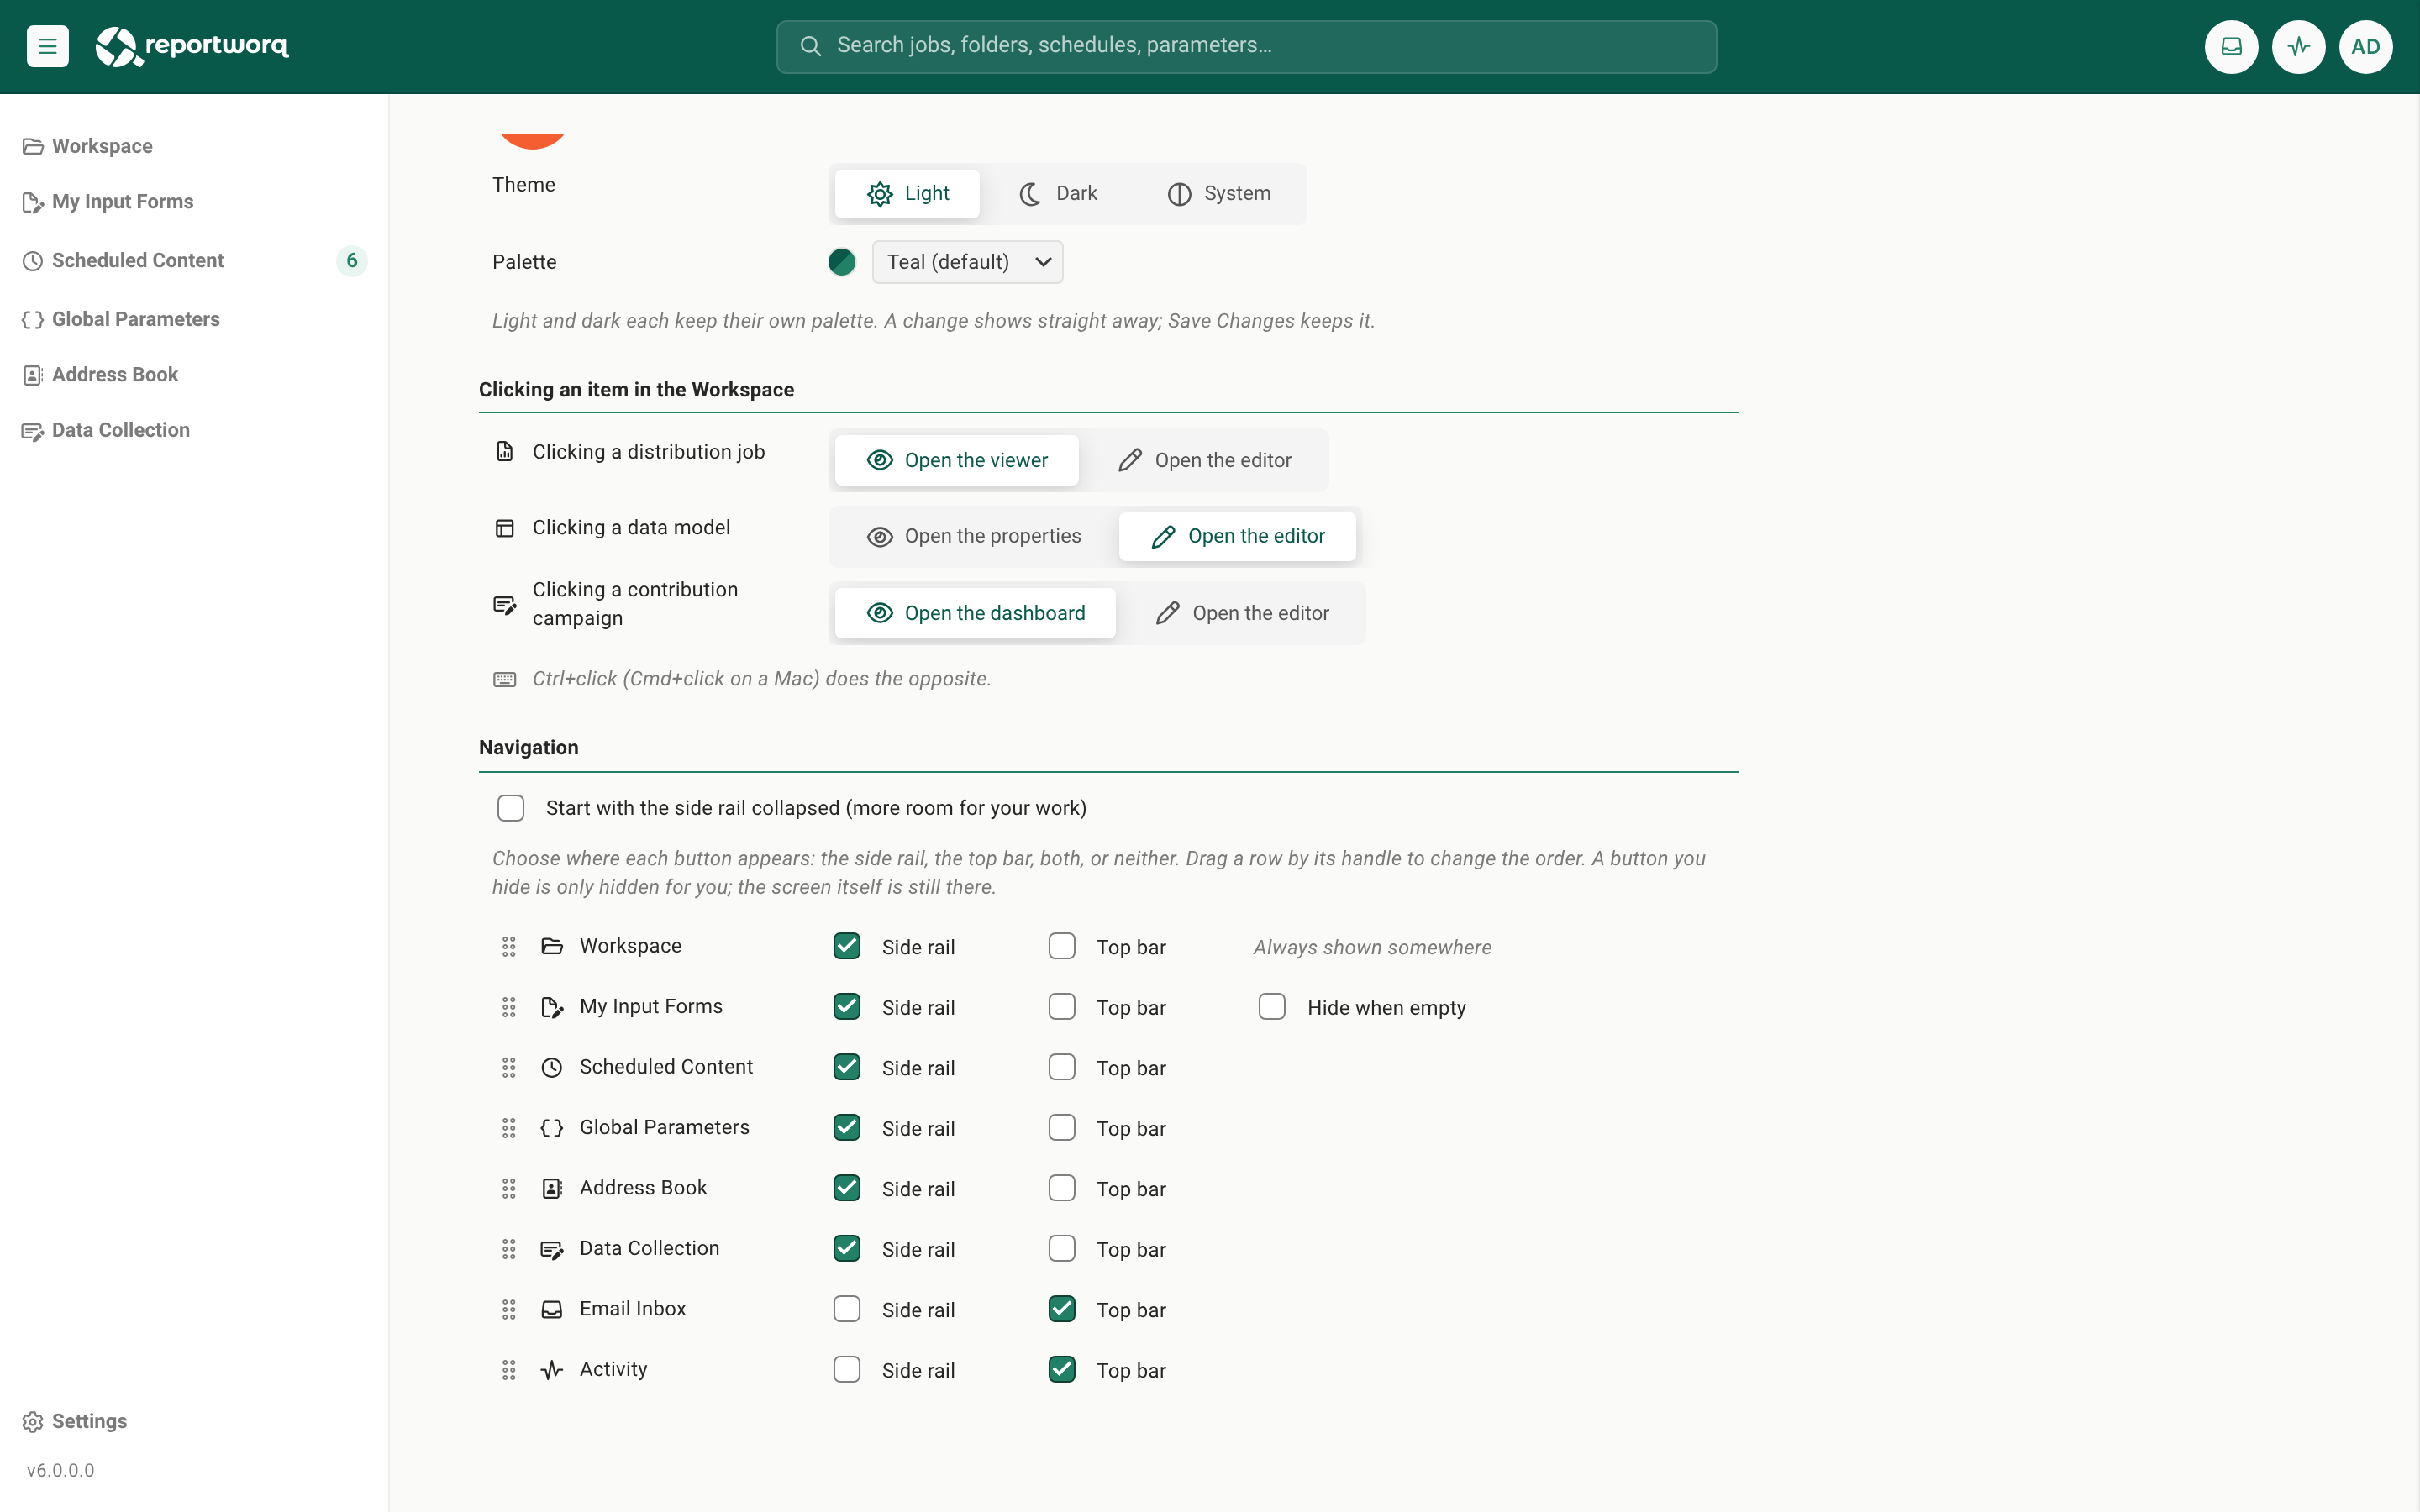Viewport: 2420px width, 1512px height.
Task: Choose Open the editor for distribution job
Action: point(1205,460)
